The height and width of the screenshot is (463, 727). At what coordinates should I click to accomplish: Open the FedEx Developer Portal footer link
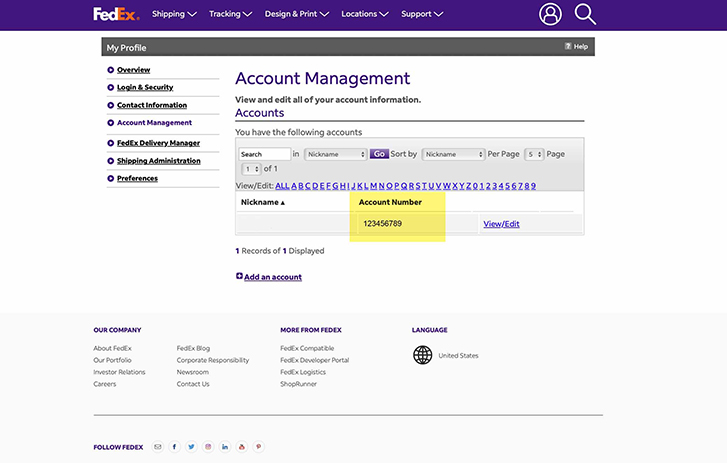tap(314, 360)
